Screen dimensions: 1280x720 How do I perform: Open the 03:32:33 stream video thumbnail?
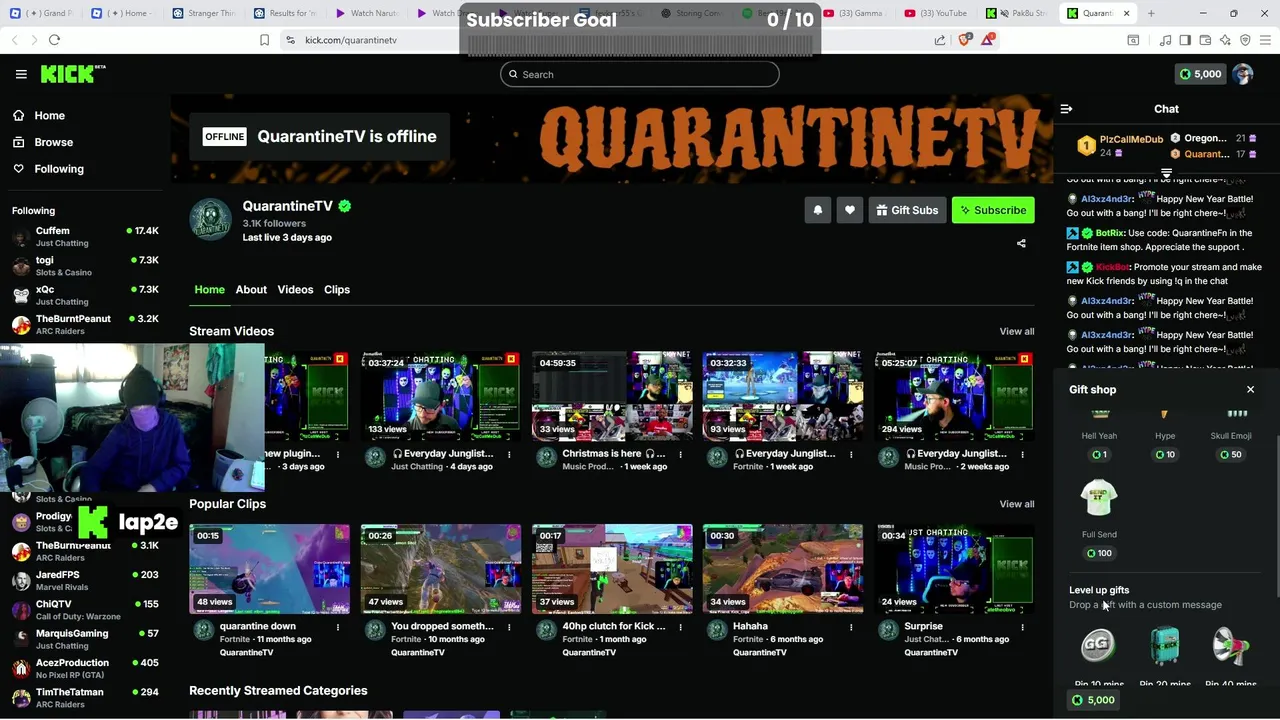[783, 396]
